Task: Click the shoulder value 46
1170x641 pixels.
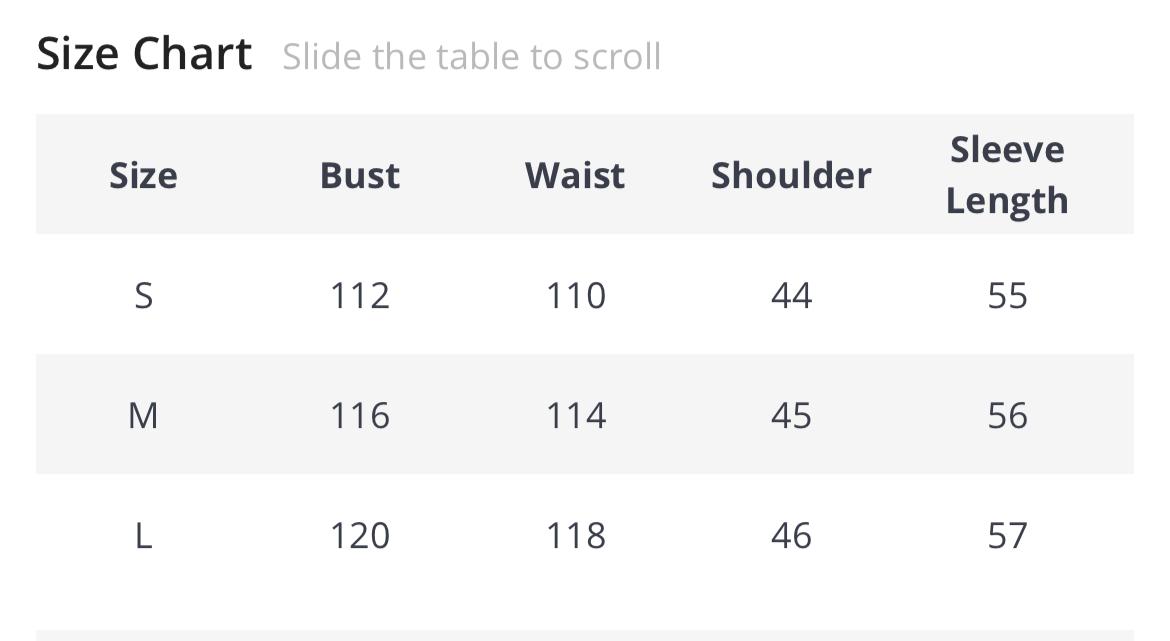Action: [x=791, y=536]
